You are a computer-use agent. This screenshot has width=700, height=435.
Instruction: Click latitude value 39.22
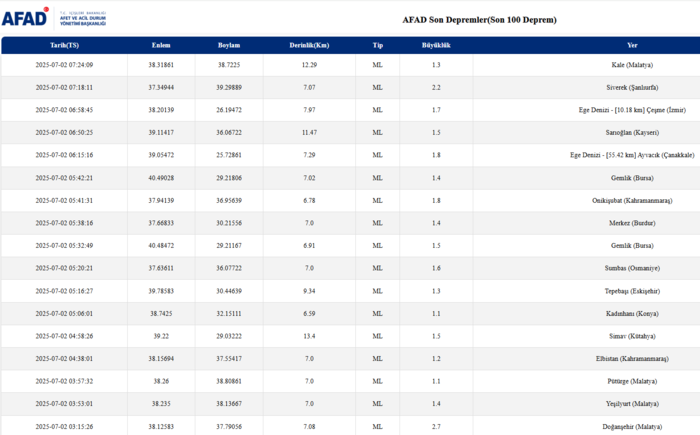click(x=161, y=336)
